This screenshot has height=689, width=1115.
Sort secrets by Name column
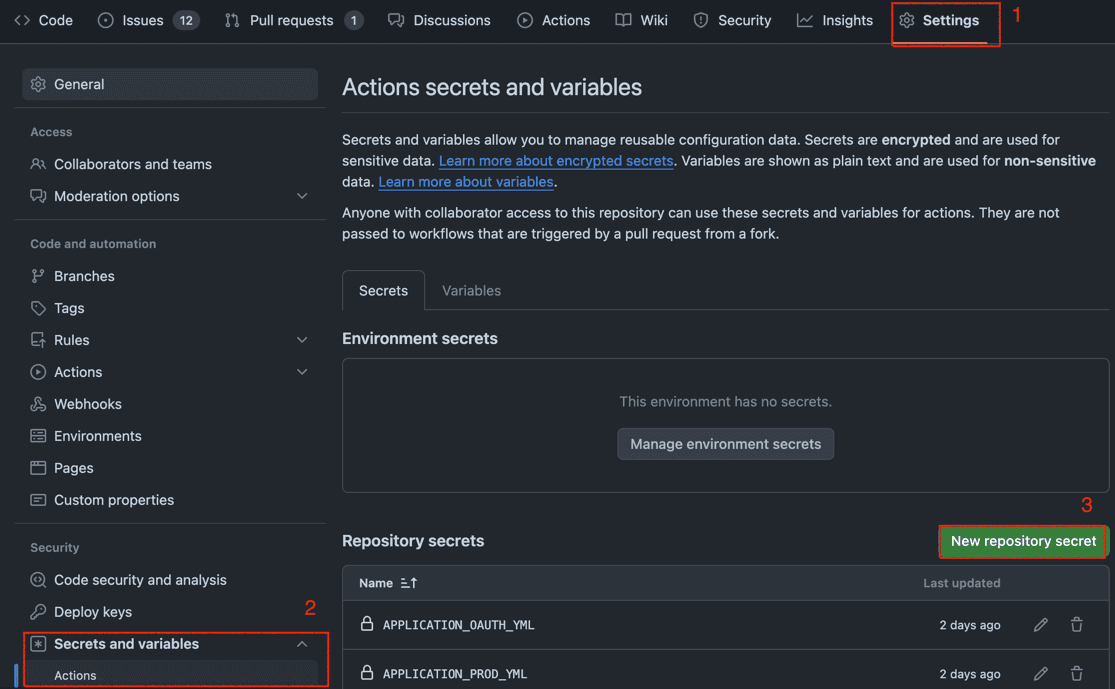(388, 583)
